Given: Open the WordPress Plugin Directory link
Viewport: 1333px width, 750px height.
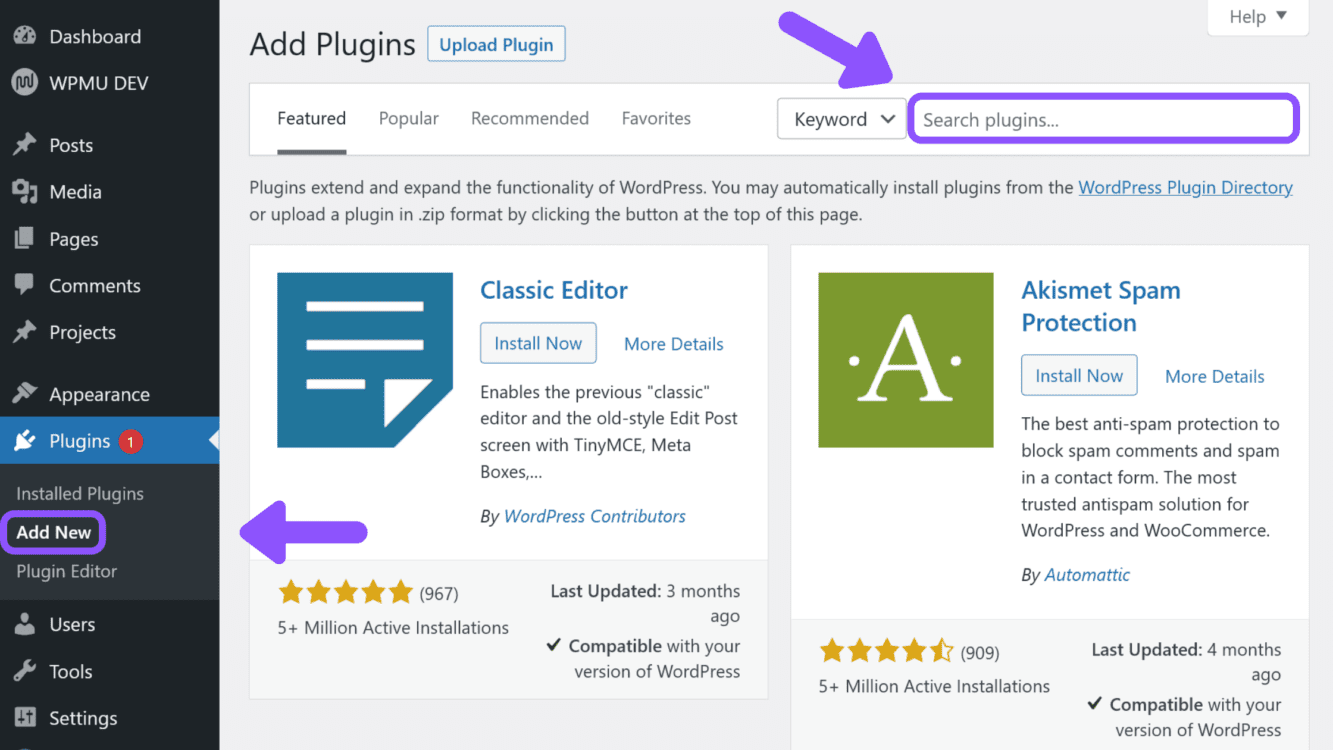Looking at the screenshot, I should click(1185, 187).
